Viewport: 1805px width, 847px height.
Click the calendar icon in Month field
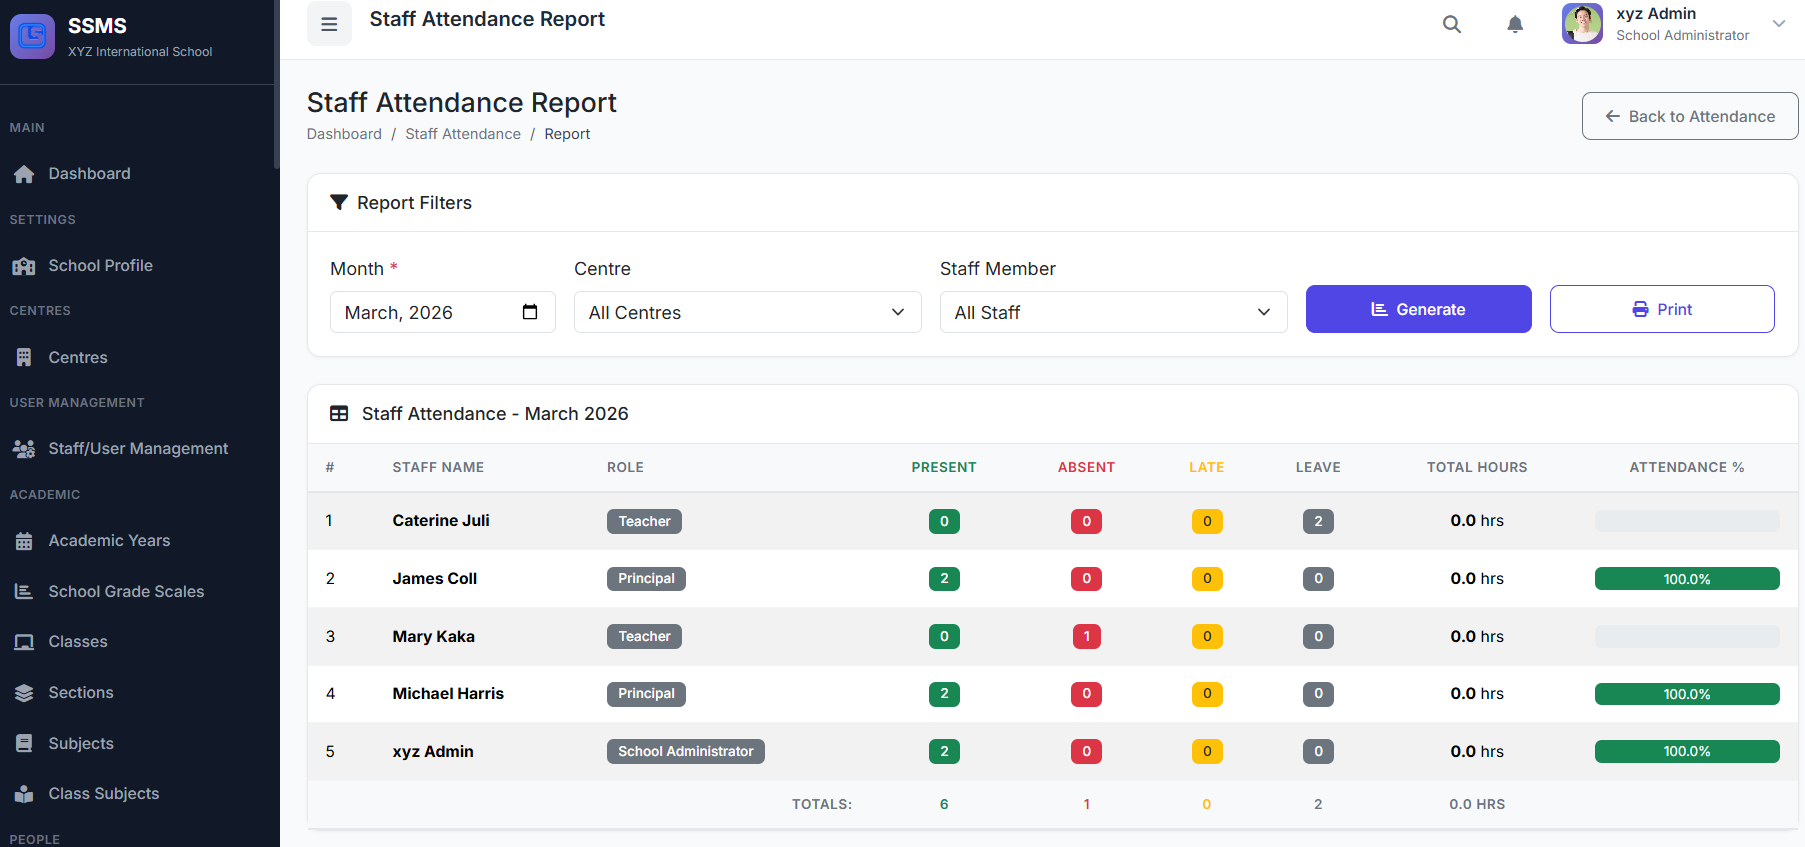[x=530, y=312]
